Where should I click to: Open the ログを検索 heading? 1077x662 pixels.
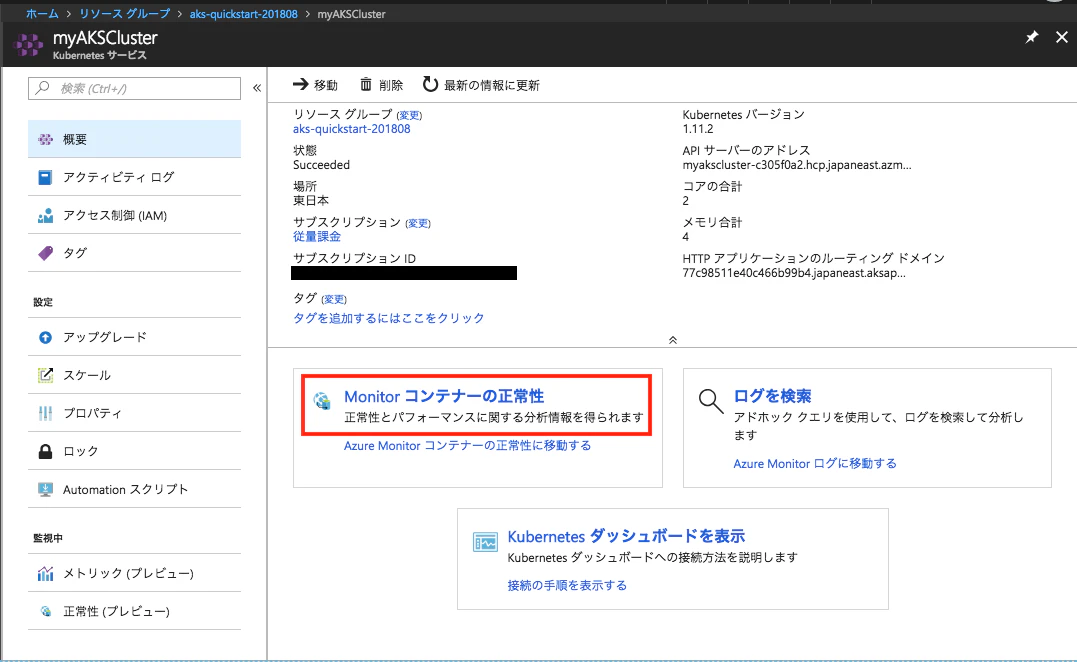point(773,396)
